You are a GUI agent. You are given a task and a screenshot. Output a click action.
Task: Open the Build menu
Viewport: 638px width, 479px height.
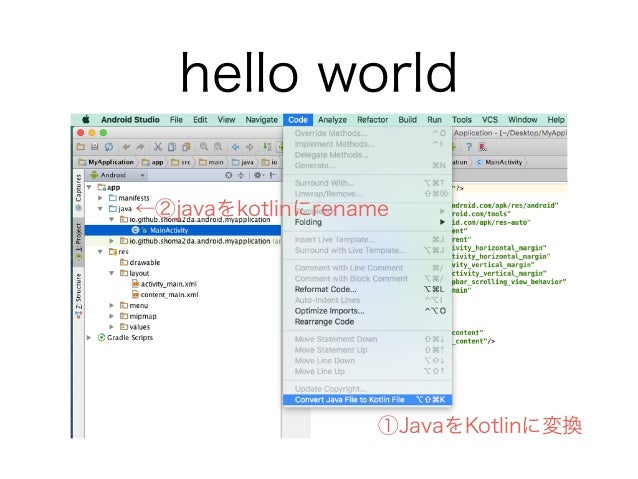(x=408, y=120)
